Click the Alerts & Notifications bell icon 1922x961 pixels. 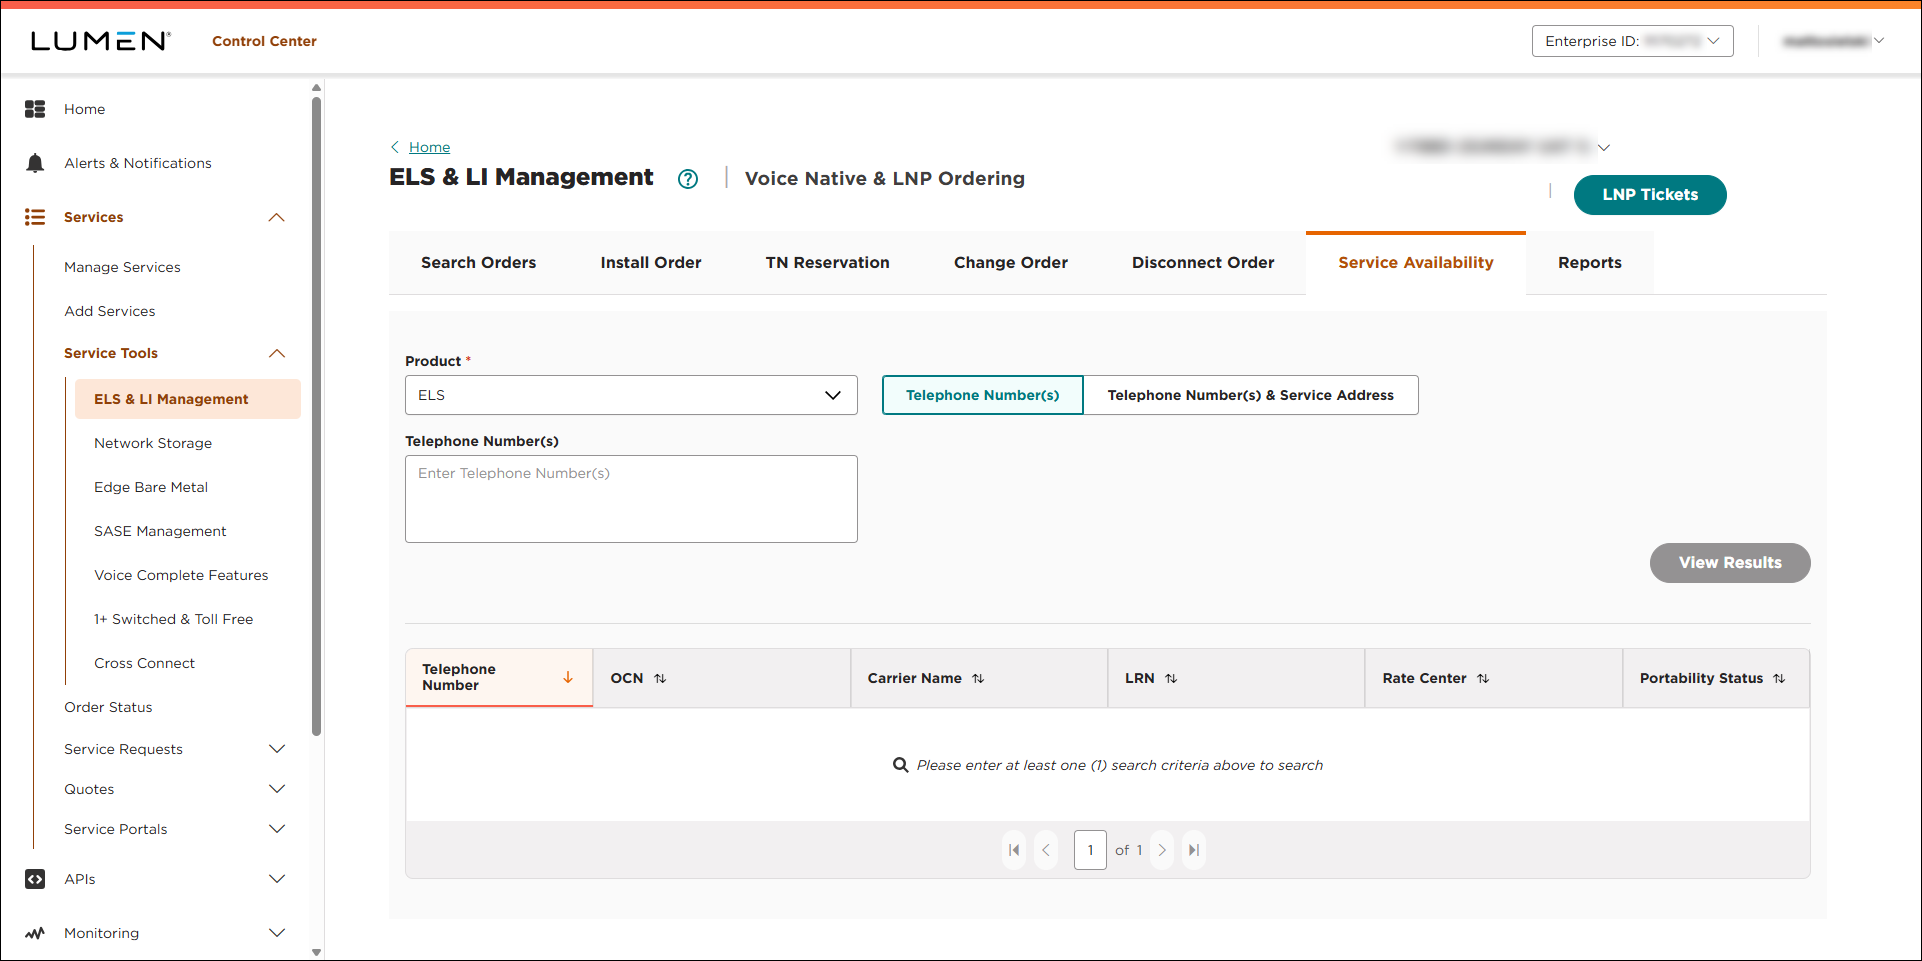pyautogui.click(x=35, y=163)
